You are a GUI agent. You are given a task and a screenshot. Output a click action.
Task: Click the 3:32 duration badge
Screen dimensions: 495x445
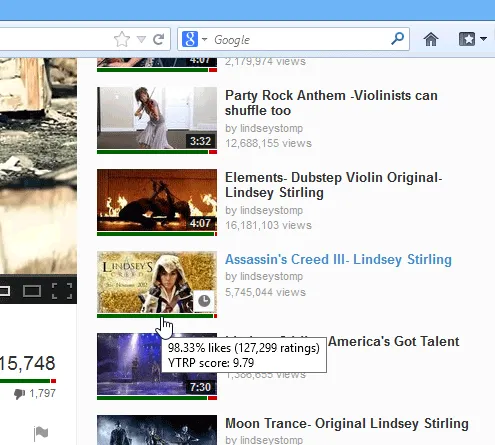click(200, 141)
